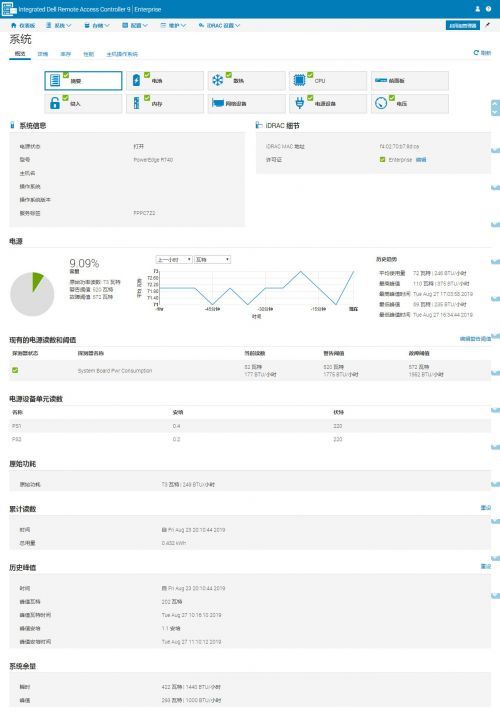500x714 pixels.
Task: Open the CPU tile with chip icon
Action: tap(328, 81)
